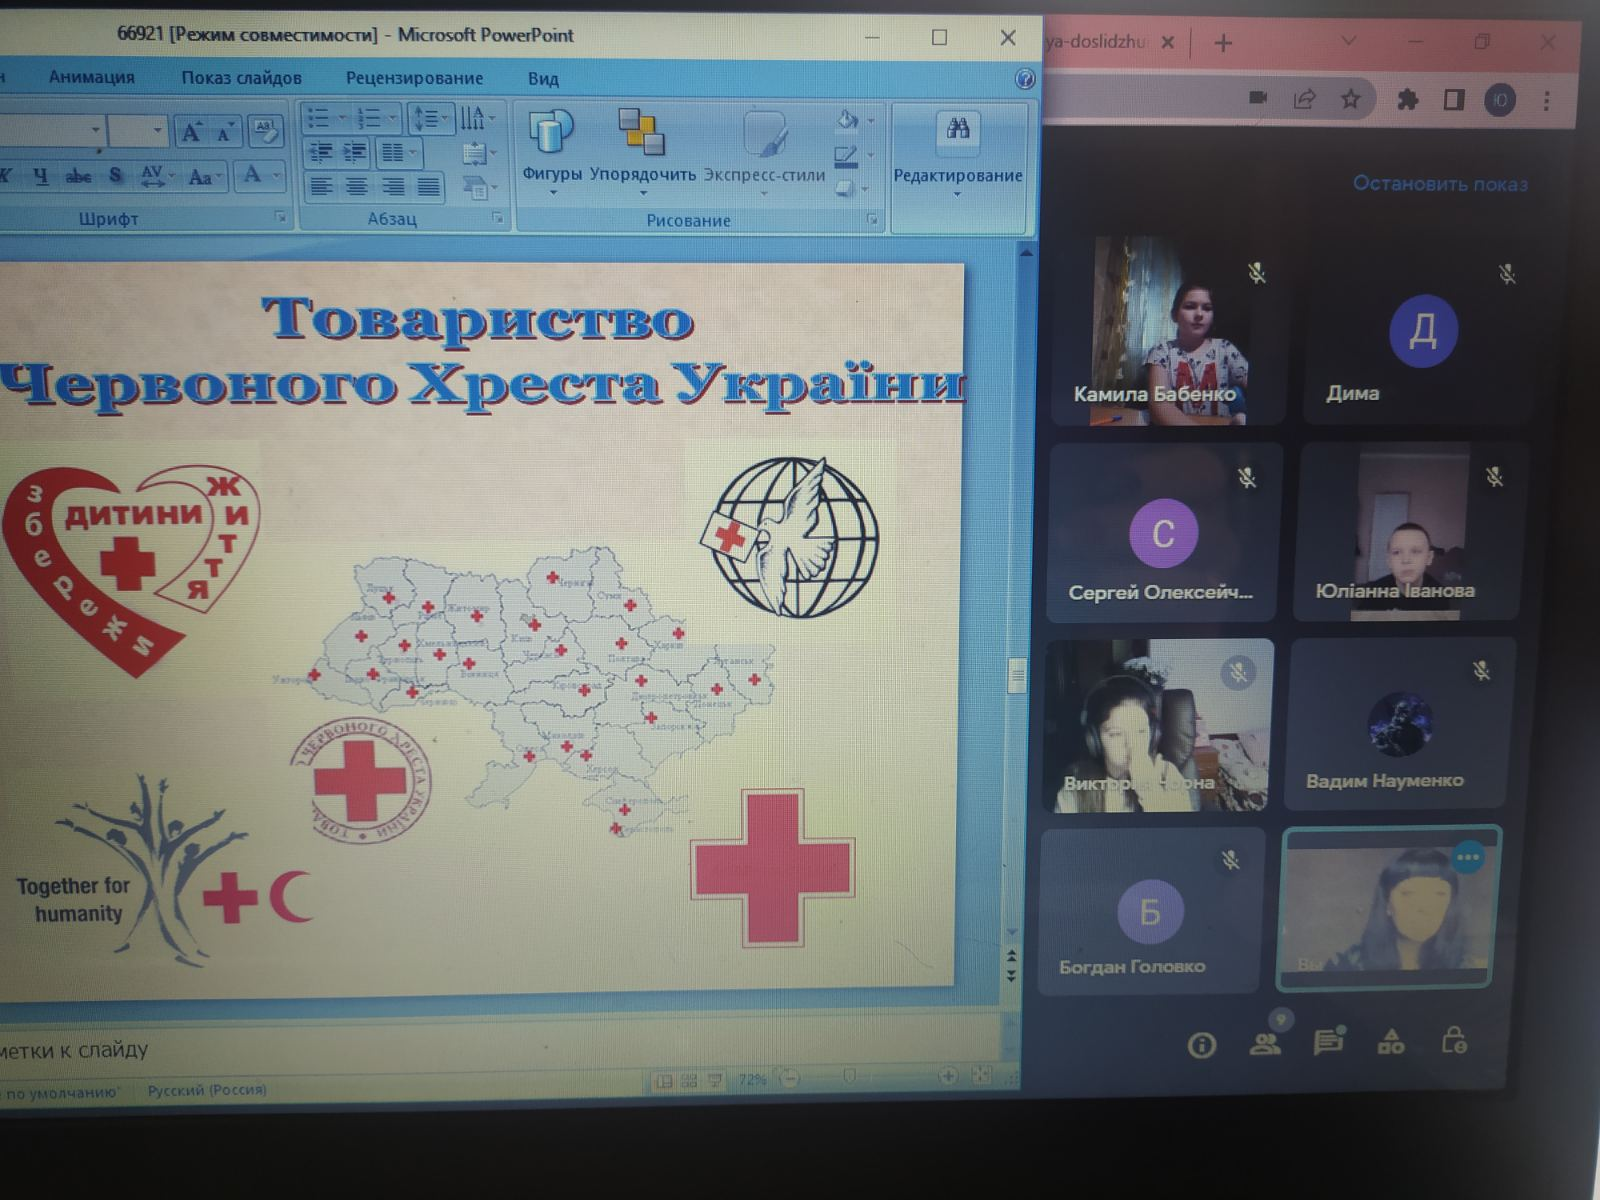This screenshot has height=1200, width=1600.
Task: Show Meet participants list
Action: pos(1265,1044)
